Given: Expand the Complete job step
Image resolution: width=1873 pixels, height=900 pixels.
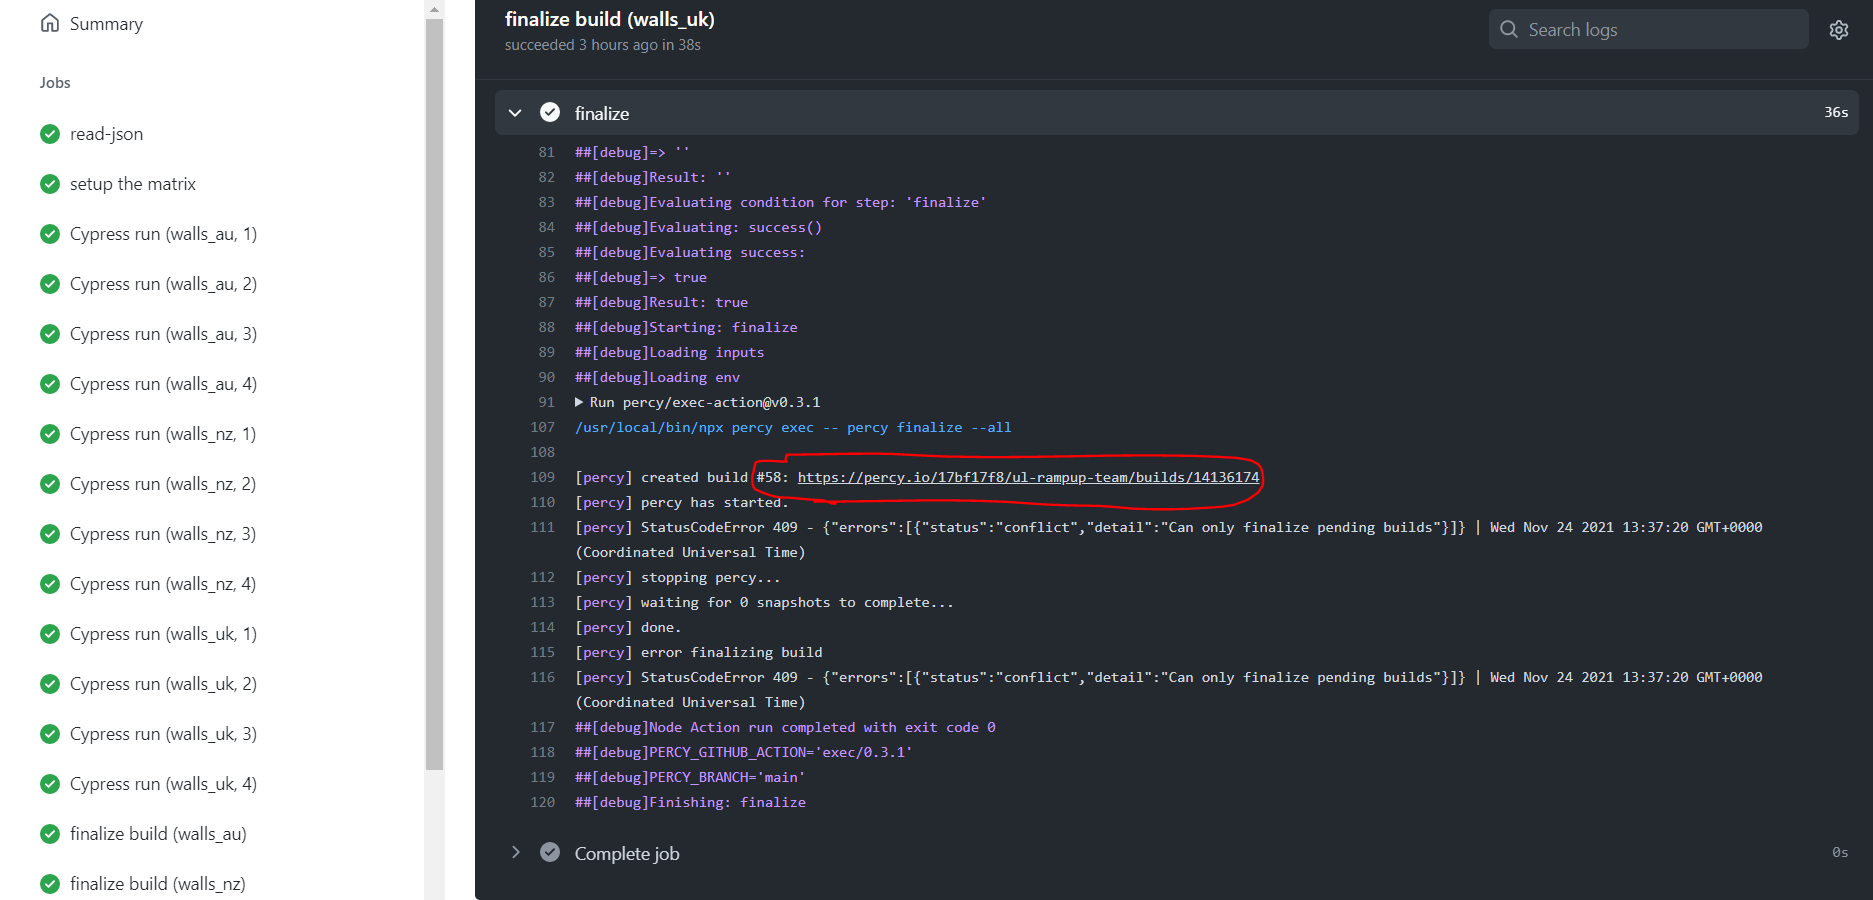Looking at the screenshot, I should tap(515, 852).
